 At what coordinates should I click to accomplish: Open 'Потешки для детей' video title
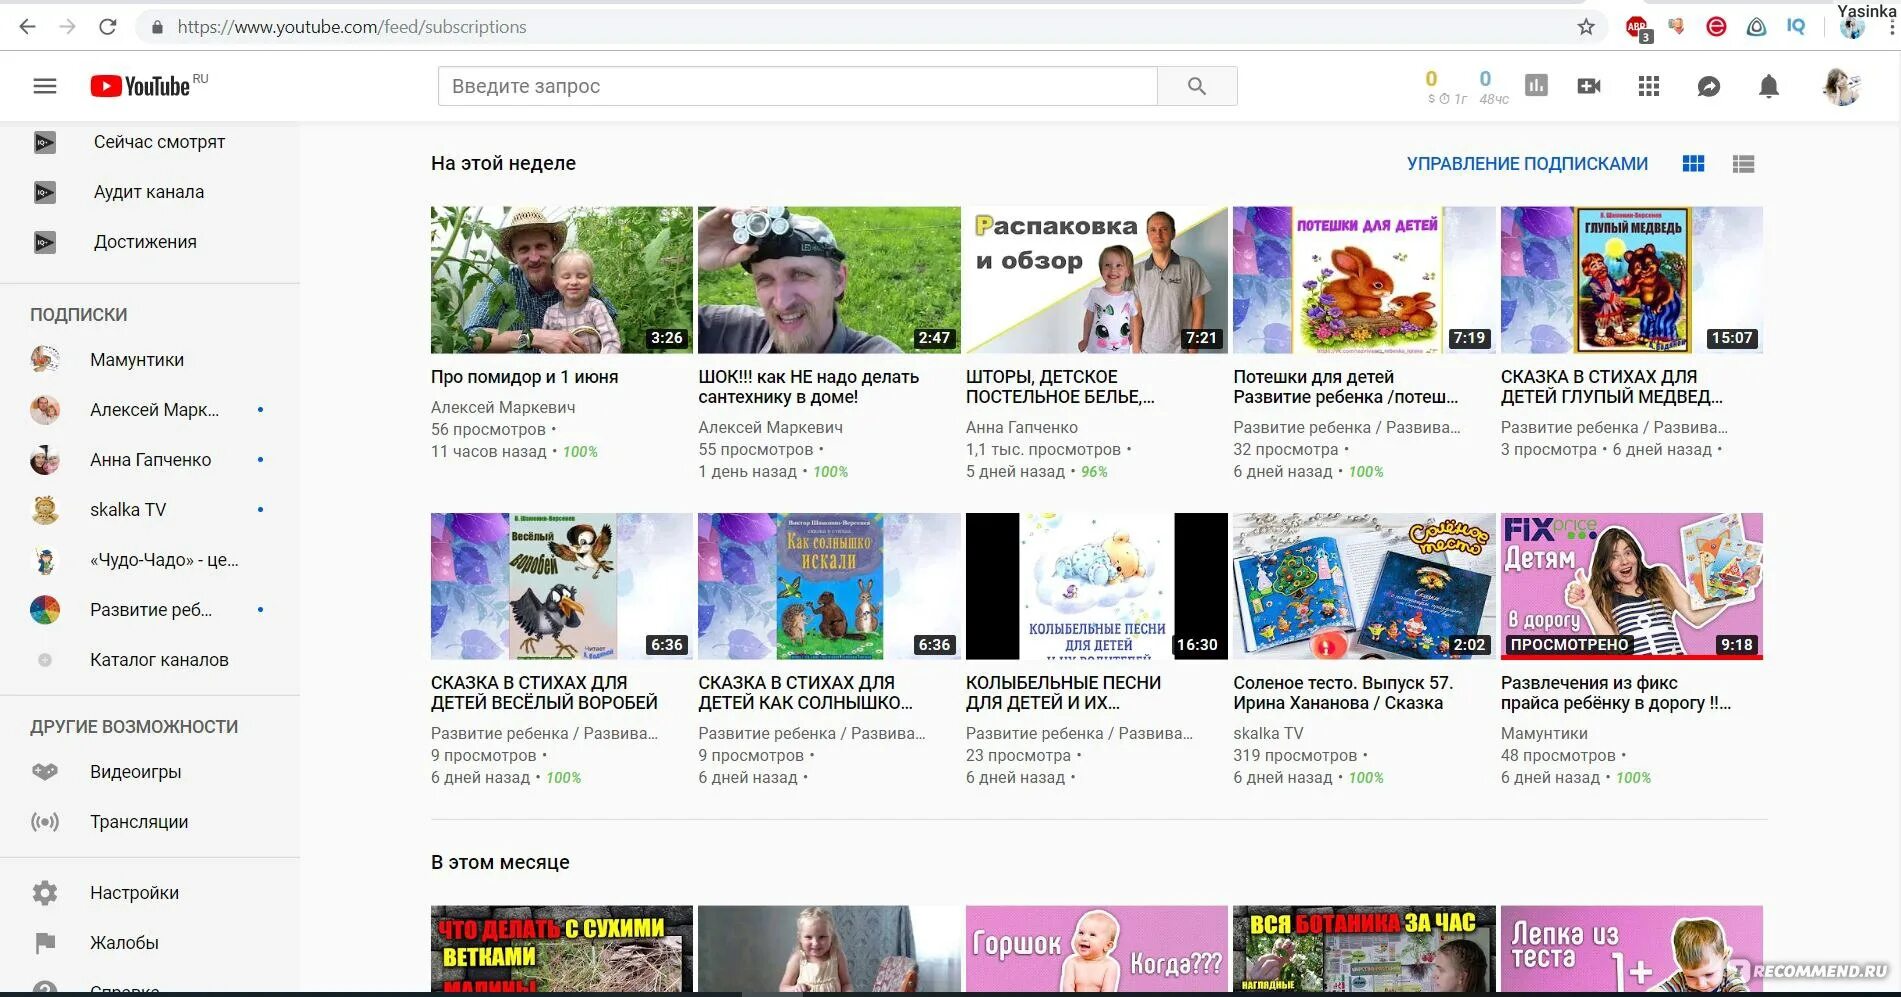1345,387
